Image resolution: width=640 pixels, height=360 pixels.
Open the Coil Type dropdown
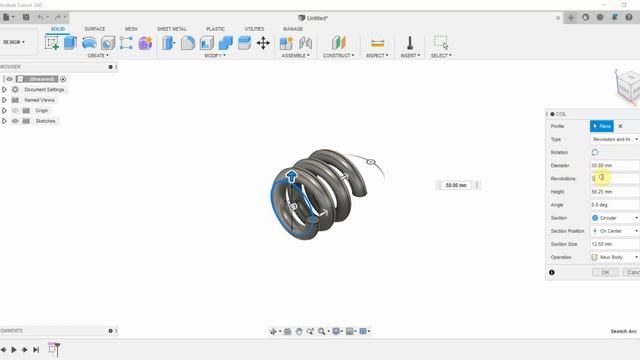pyautogui.click(x=615, y=140)
